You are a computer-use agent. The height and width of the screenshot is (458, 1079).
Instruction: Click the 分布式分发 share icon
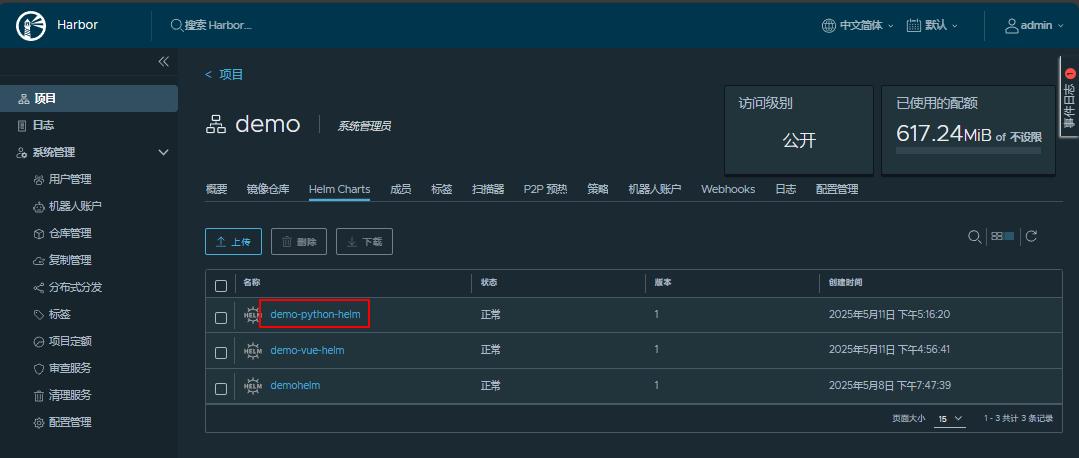tap(39, 287)
